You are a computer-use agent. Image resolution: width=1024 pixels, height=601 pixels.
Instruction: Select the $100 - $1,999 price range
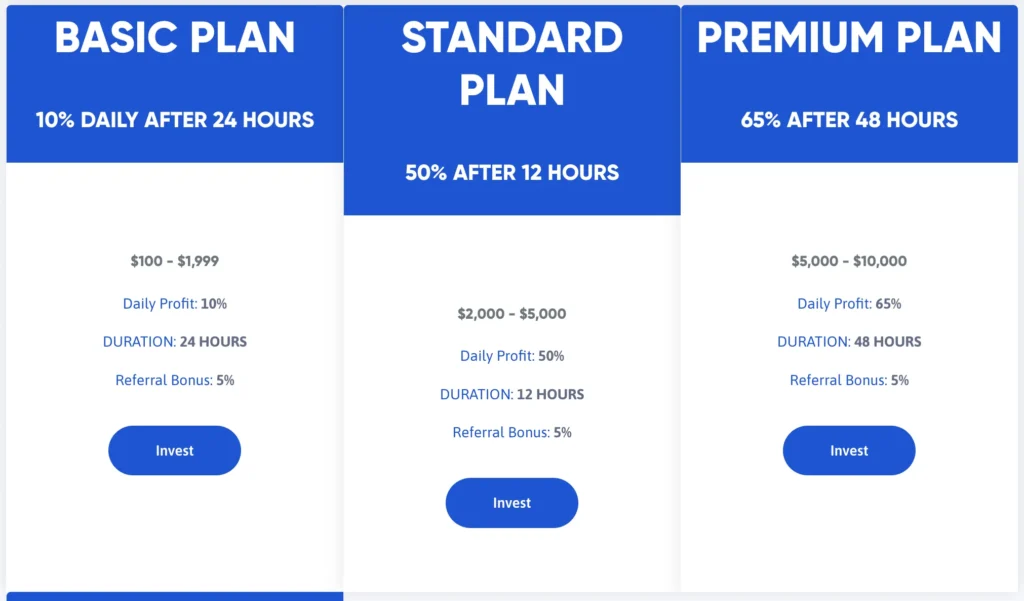point(175,261)
